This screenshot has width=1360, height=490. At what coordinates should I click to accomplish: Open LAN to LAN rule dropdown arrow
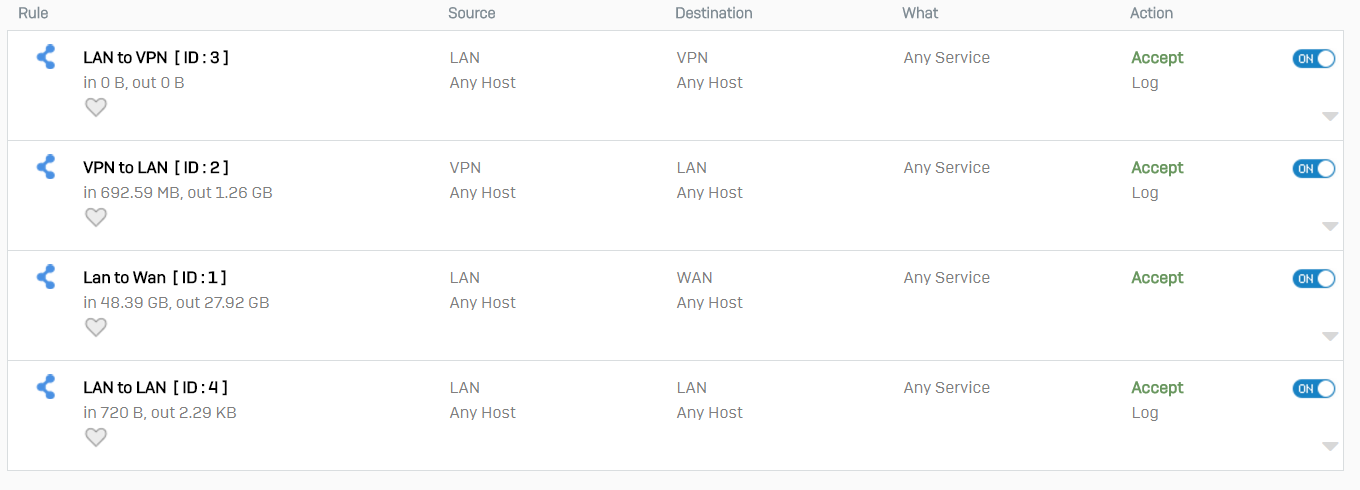[x=1330, y=446]
